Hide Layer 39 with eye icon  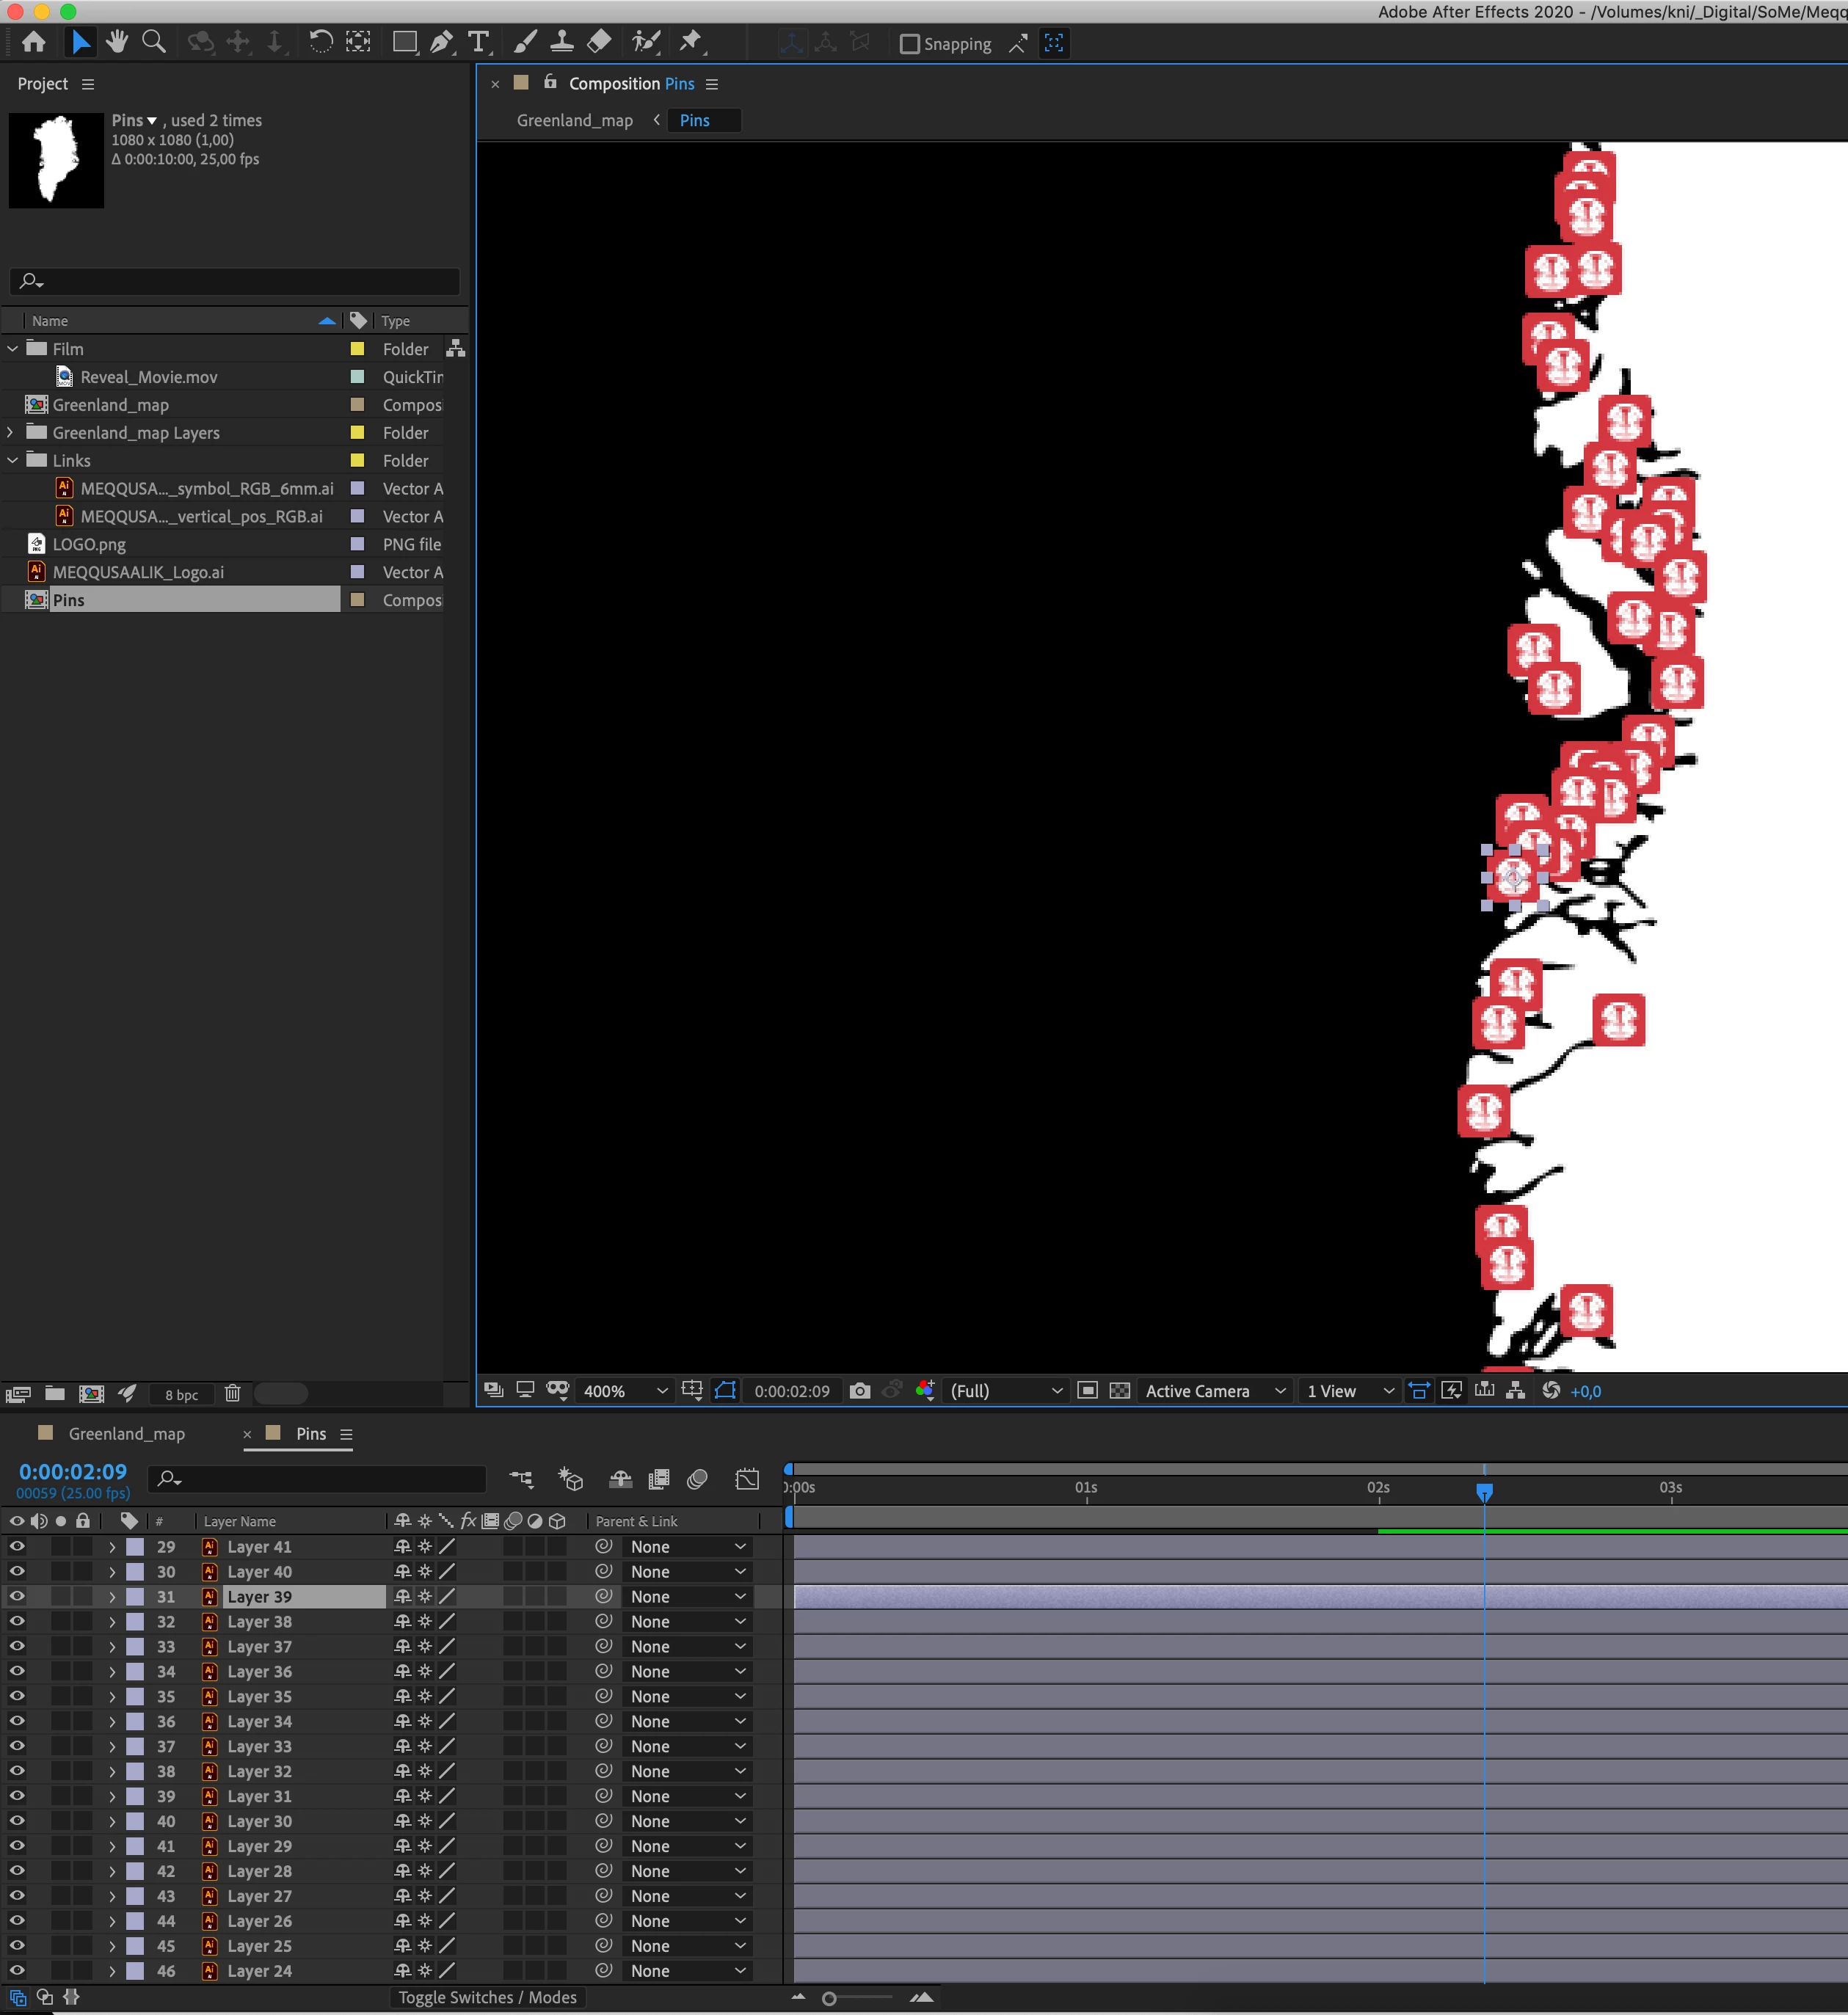(x=17, y=1597)
